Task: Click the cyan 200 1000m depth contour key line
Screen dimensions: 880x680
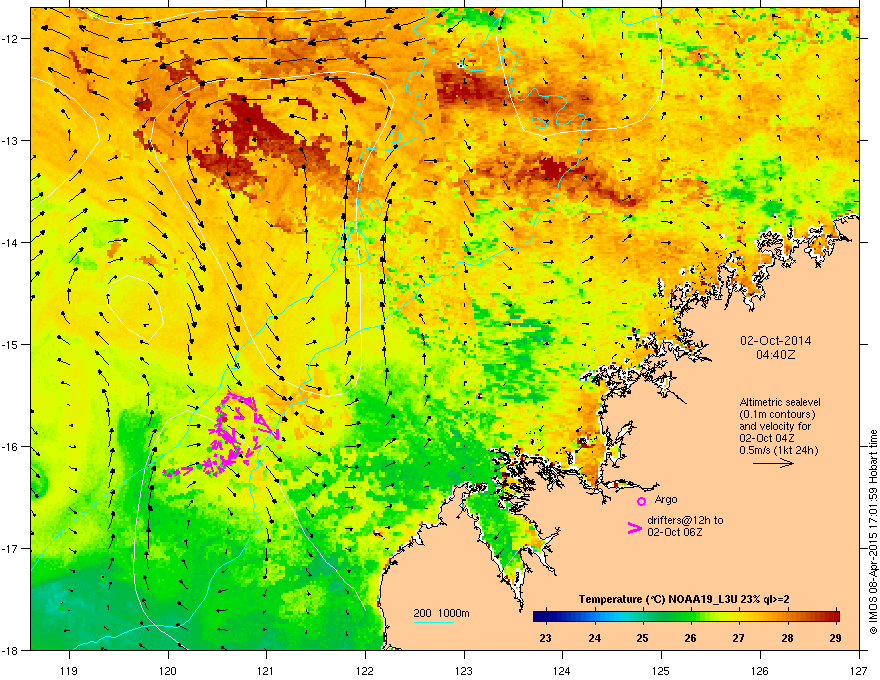Action: pos(434,622)
